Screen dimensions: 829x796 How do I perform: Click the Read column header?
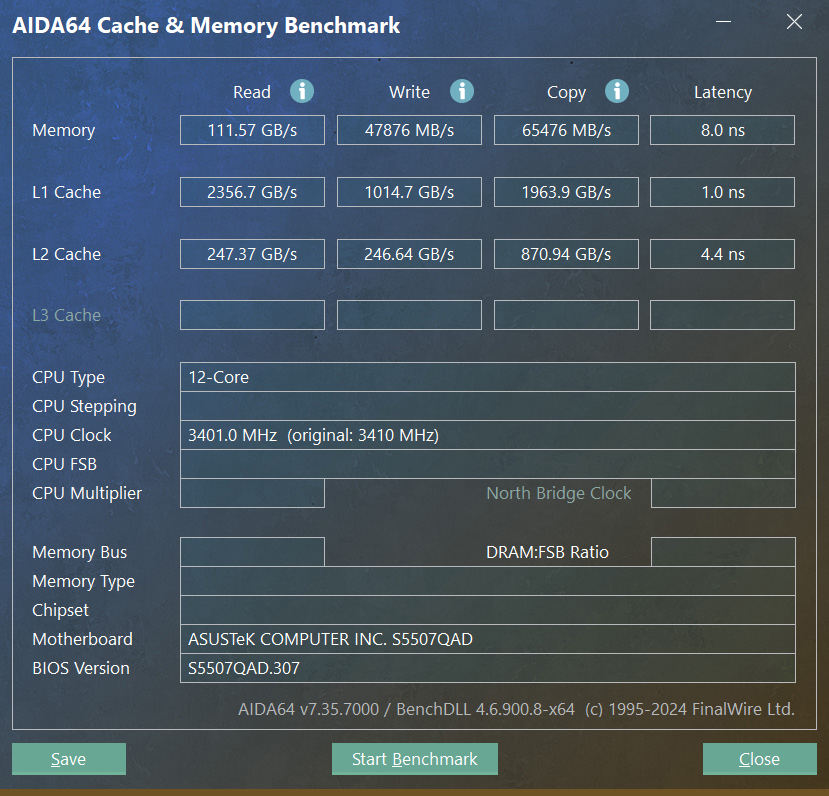coord(252,92)
